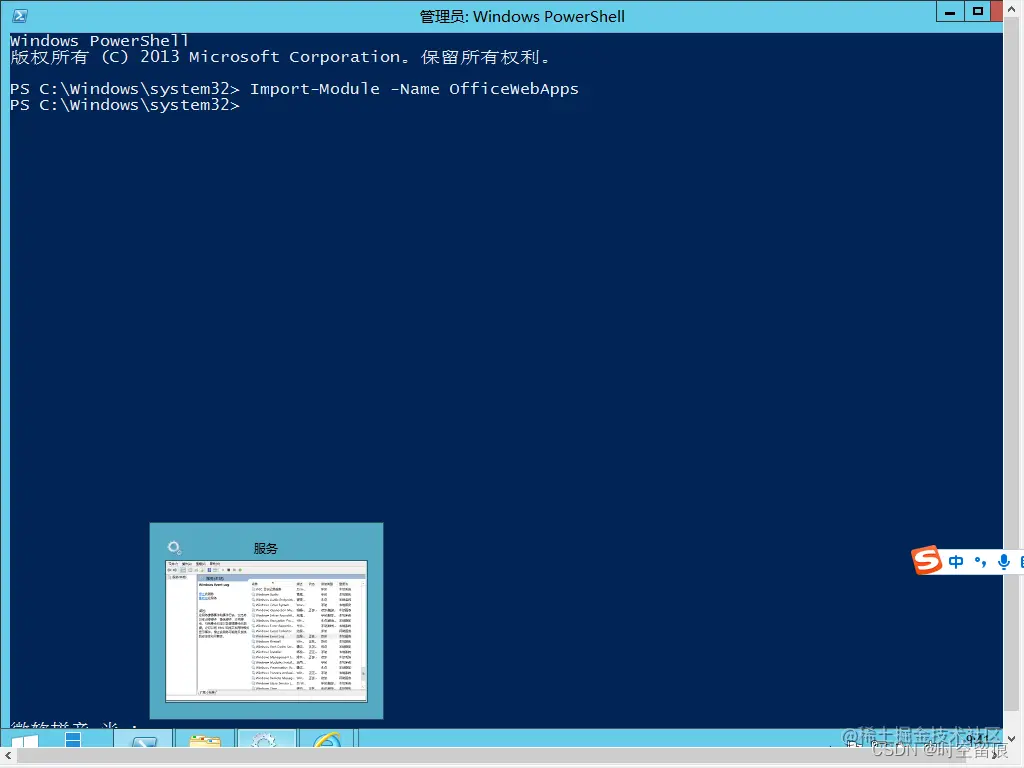The height and width of the screenshot is (768, 1024).
Task: Click the vertical scrollbar down arrow
Action: (x=1012, y=739)
